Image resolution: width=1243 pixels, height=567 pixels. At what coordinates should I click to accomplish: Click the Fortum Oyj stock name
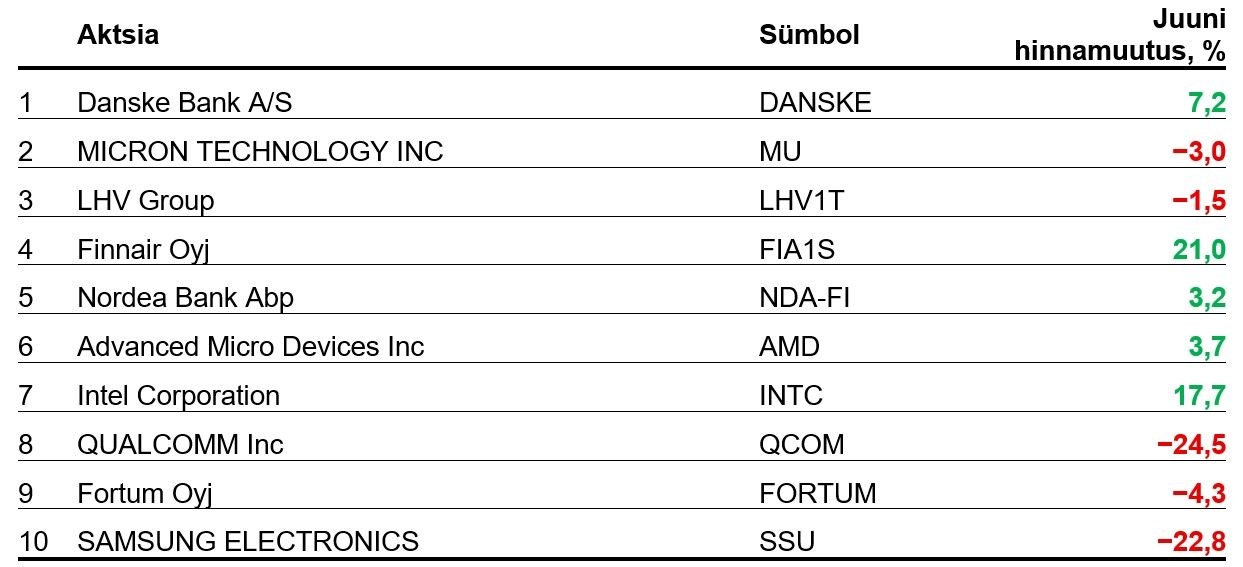click(145, 493)
